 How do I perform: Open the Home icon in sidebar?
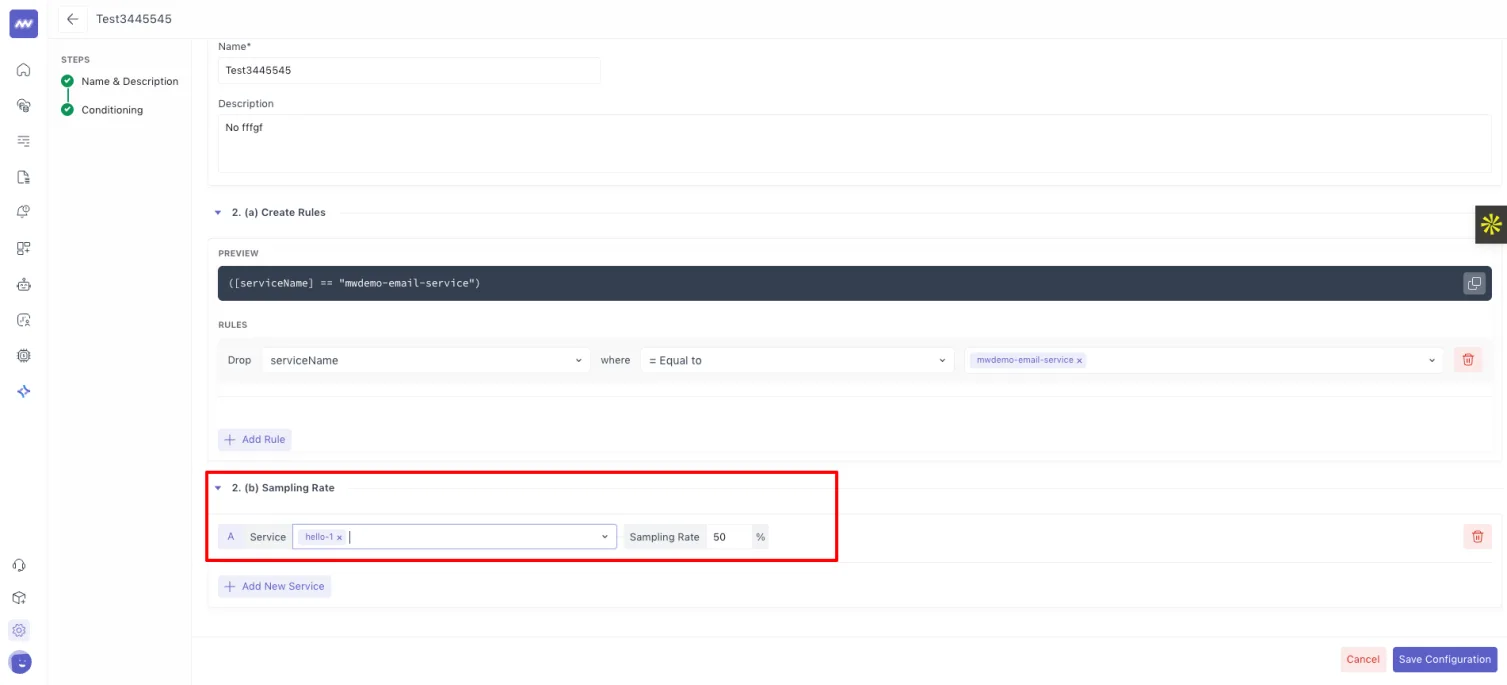coord(23,70)
